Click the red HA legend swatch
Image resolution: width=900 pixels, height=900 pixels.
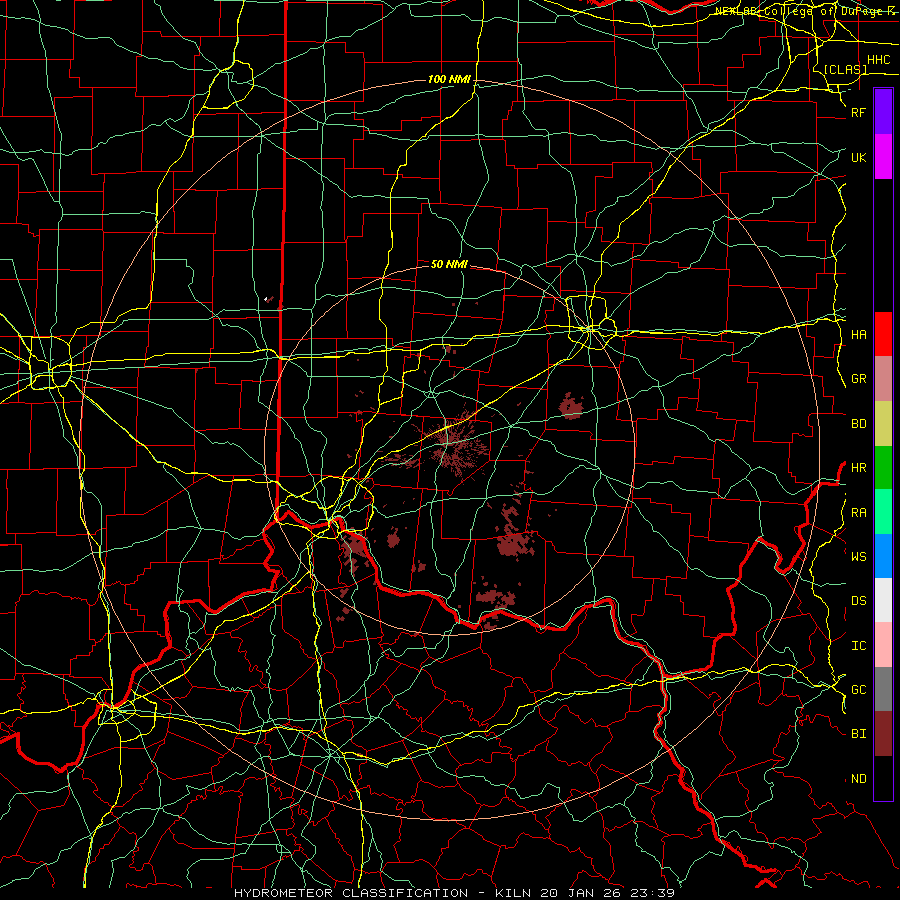[x=883, y=334]
